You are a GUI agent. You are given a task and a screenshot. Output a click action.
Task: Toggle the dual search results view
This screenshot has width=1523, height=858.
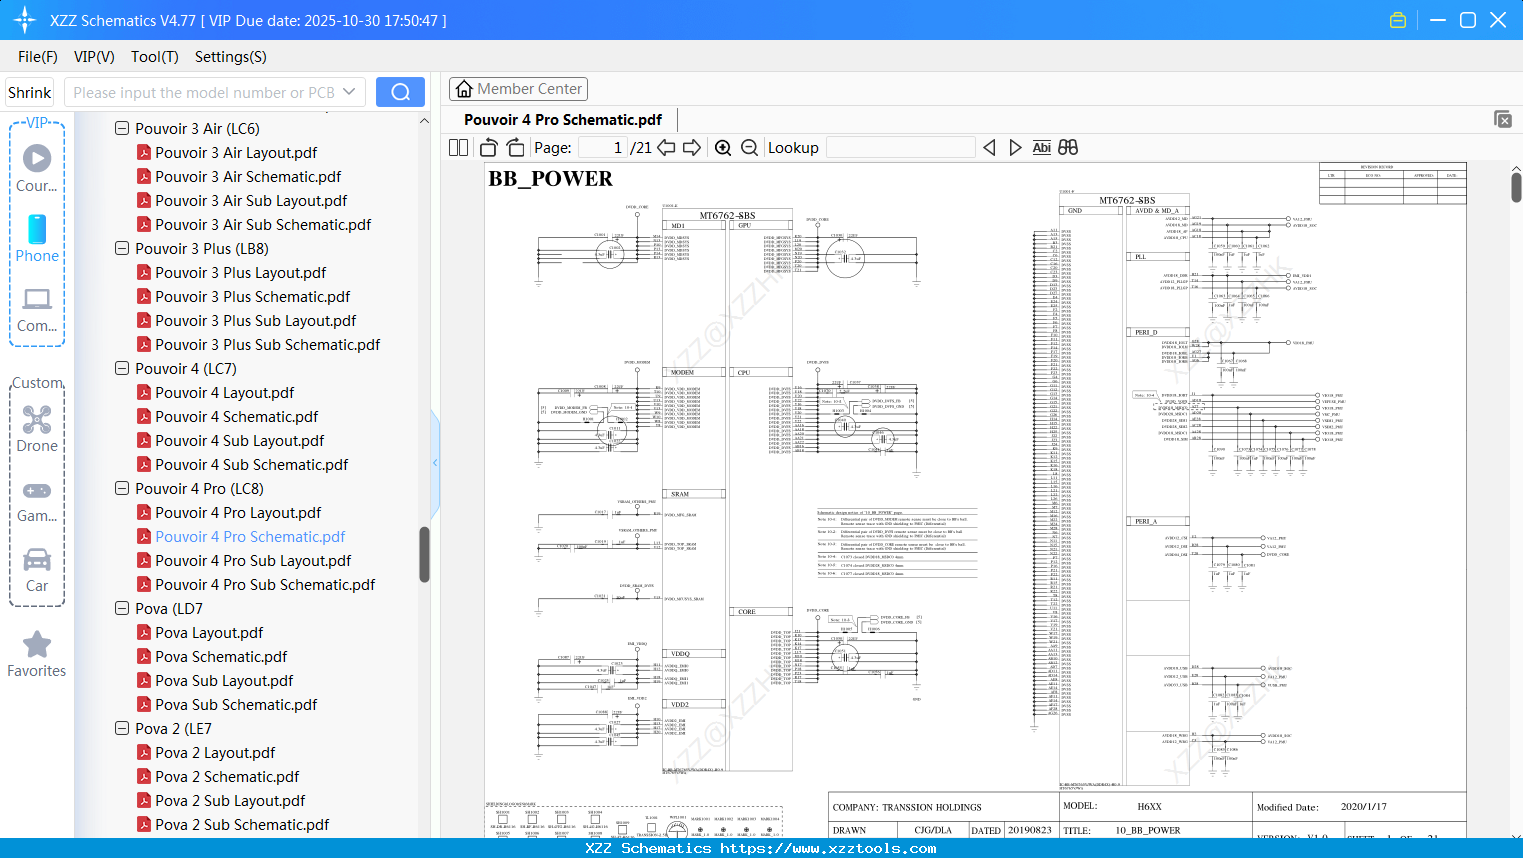1067,147
